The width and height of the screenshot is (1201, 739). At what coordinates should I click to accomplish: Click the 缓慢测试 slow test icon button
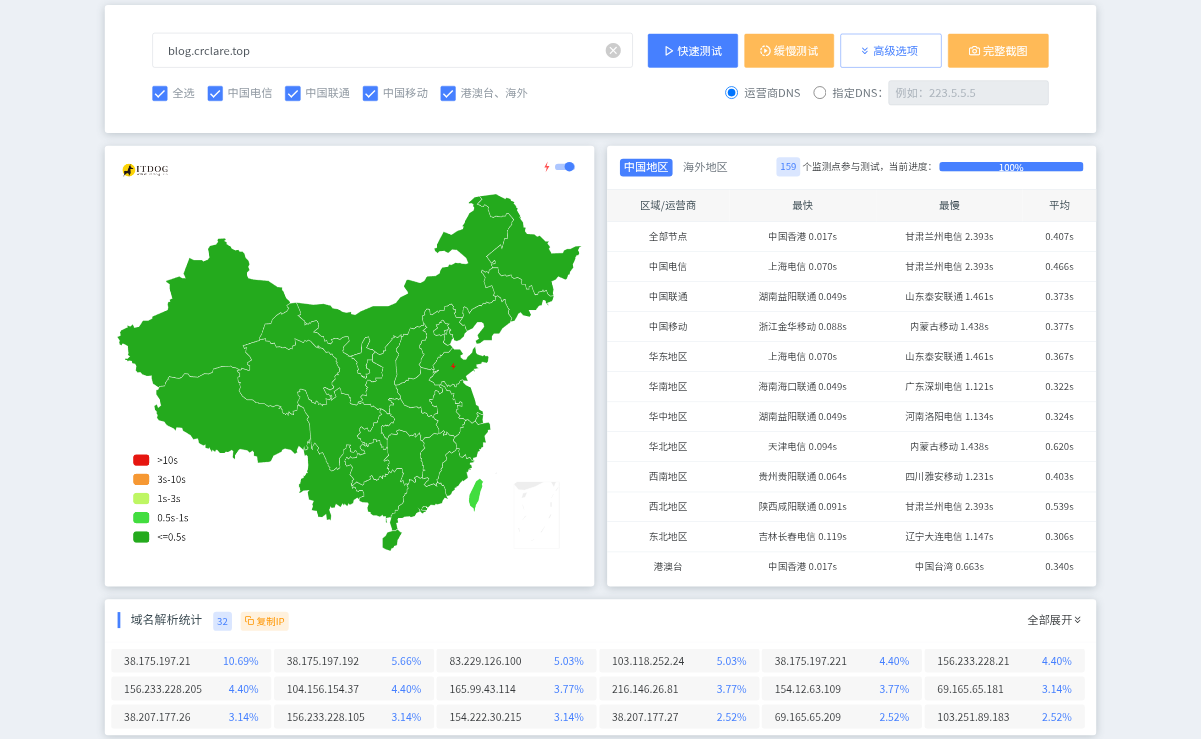click(766, 50)
